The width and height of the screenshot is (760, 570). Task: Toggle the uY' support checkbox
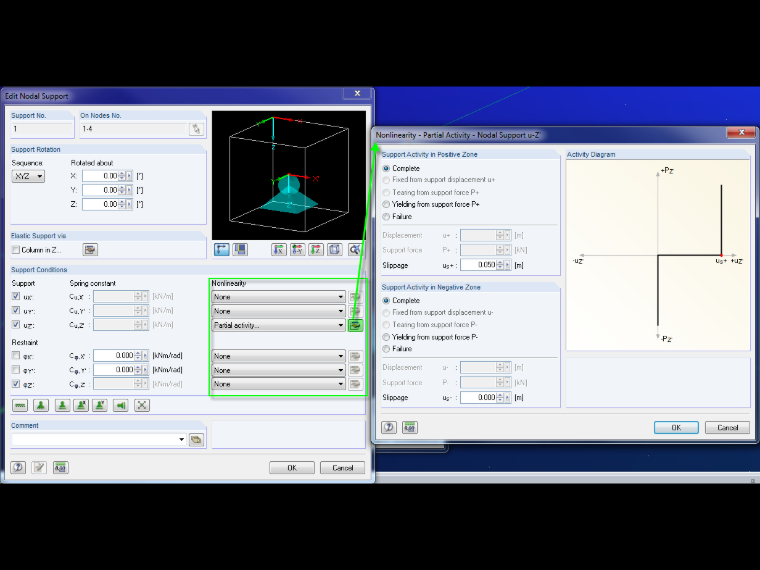(x=16, y=310)
